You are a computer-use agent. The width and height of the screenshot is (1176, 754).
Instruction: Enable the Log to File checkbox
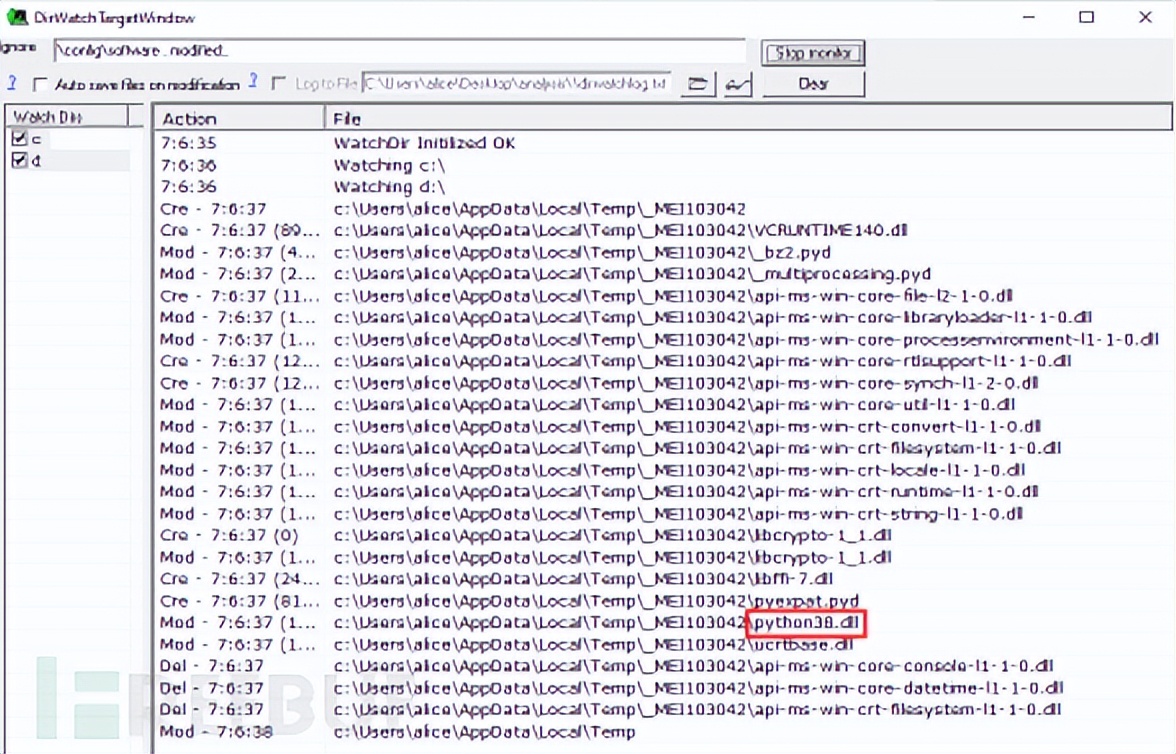[278, 83]
